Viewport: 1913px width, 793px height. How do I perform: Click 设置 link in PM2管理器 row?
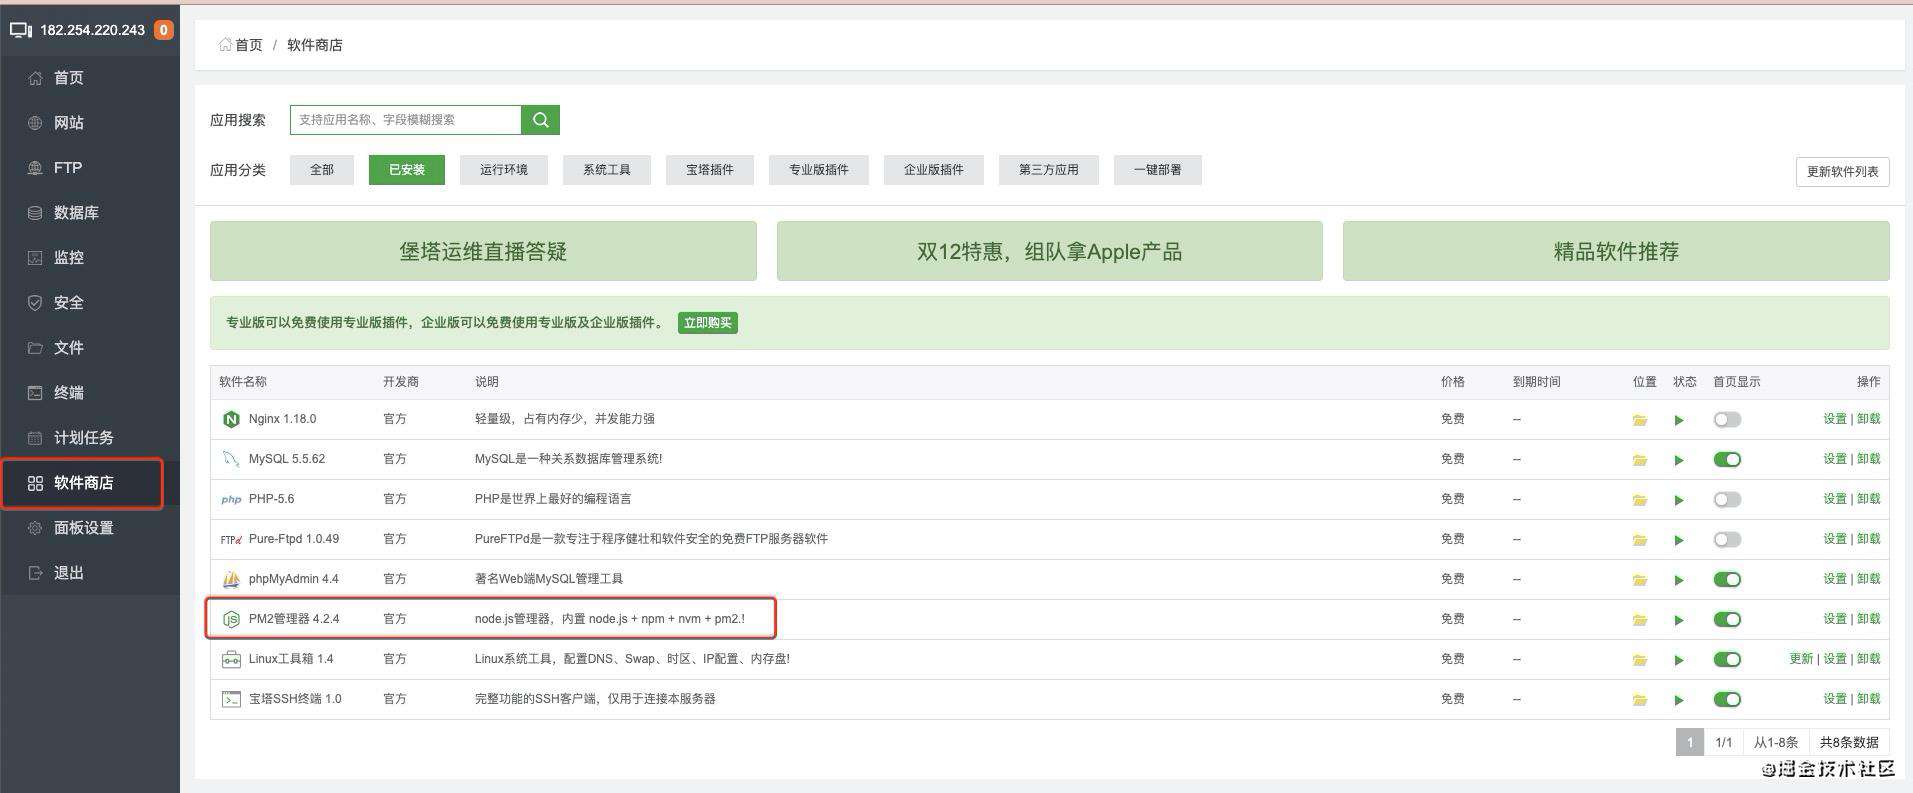click(x=1835, y=619)
